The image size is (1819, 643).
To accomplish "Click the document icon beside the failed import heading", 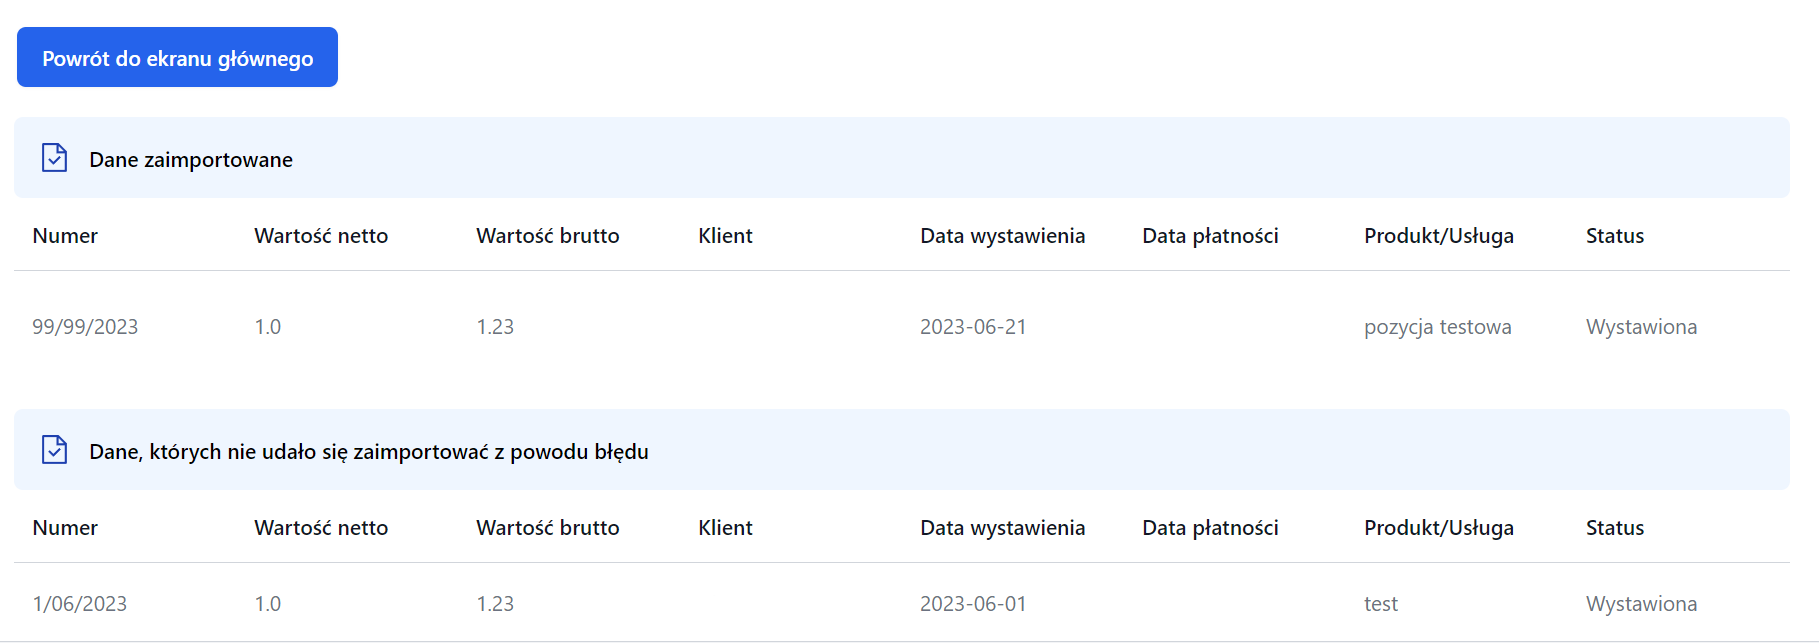I will pos(54,450).
